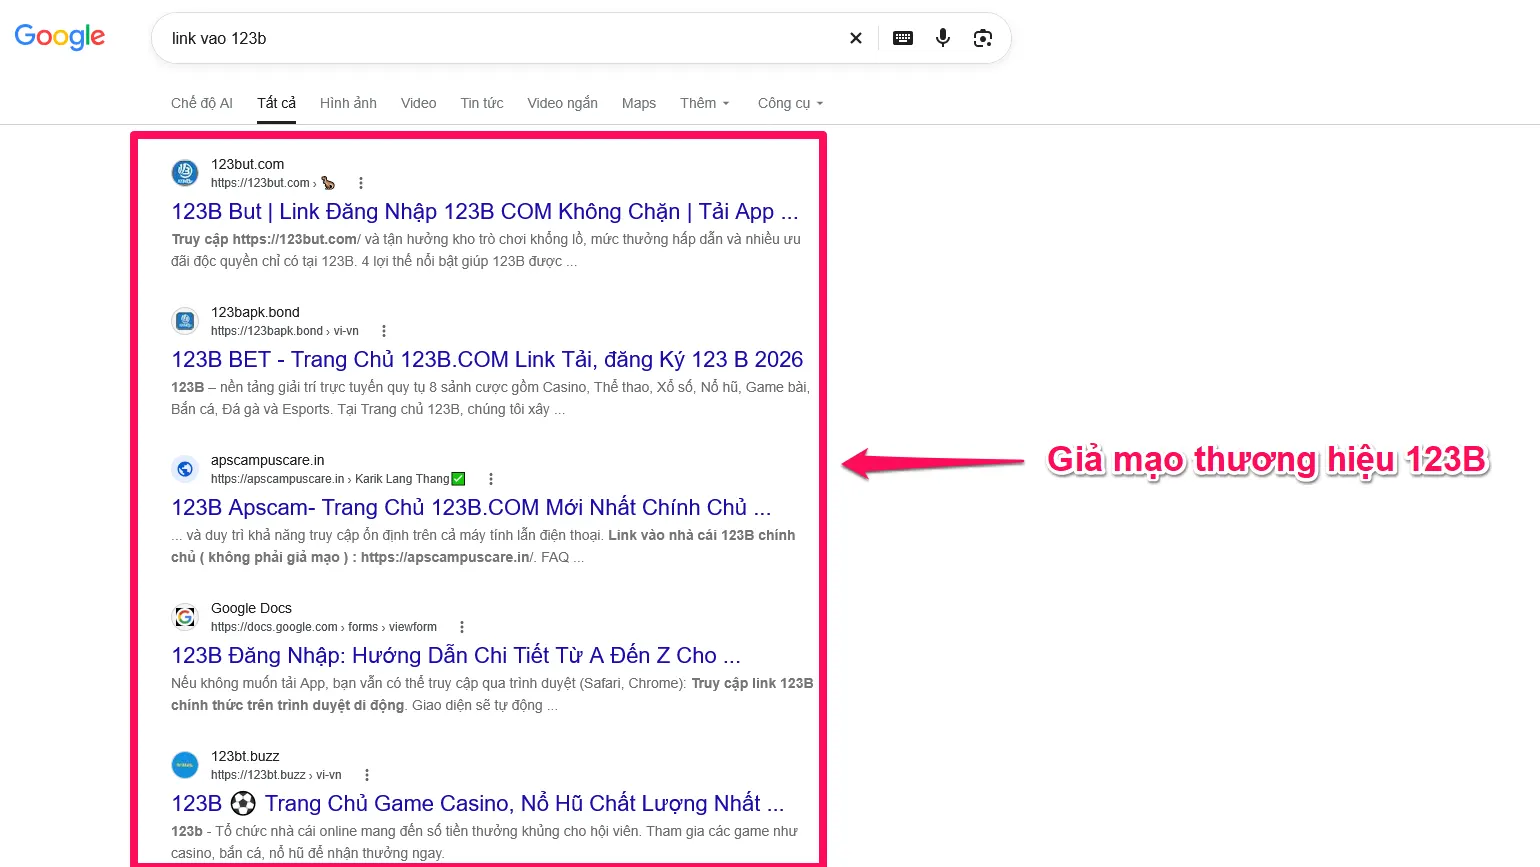Switch to the Video tab
Screen dimensions: 1540x867
point(418,103)
